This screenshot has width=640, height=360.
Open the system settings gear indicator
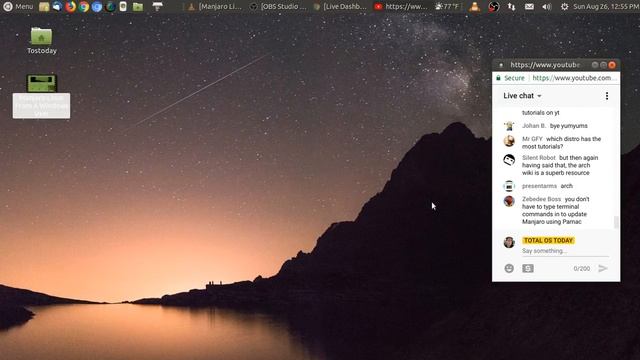tap(564, 7)
